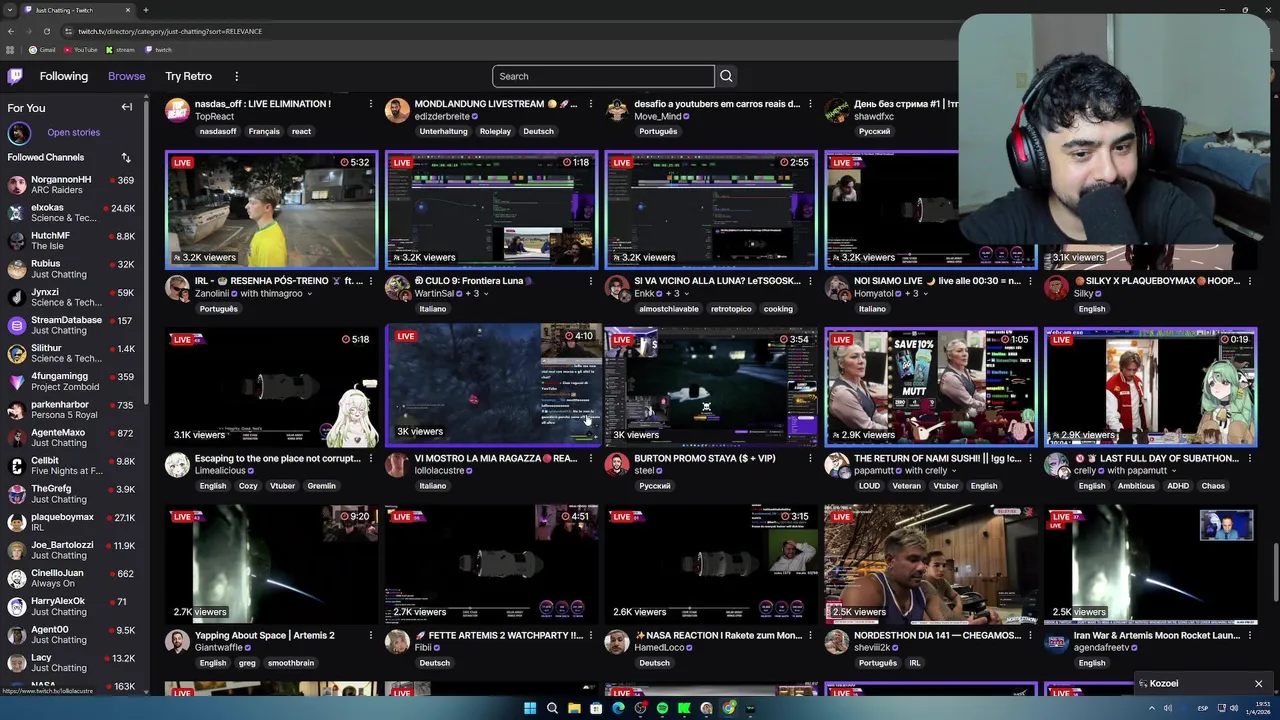
Task: Reload the page in browser
Action: click(x=46, y=31)
